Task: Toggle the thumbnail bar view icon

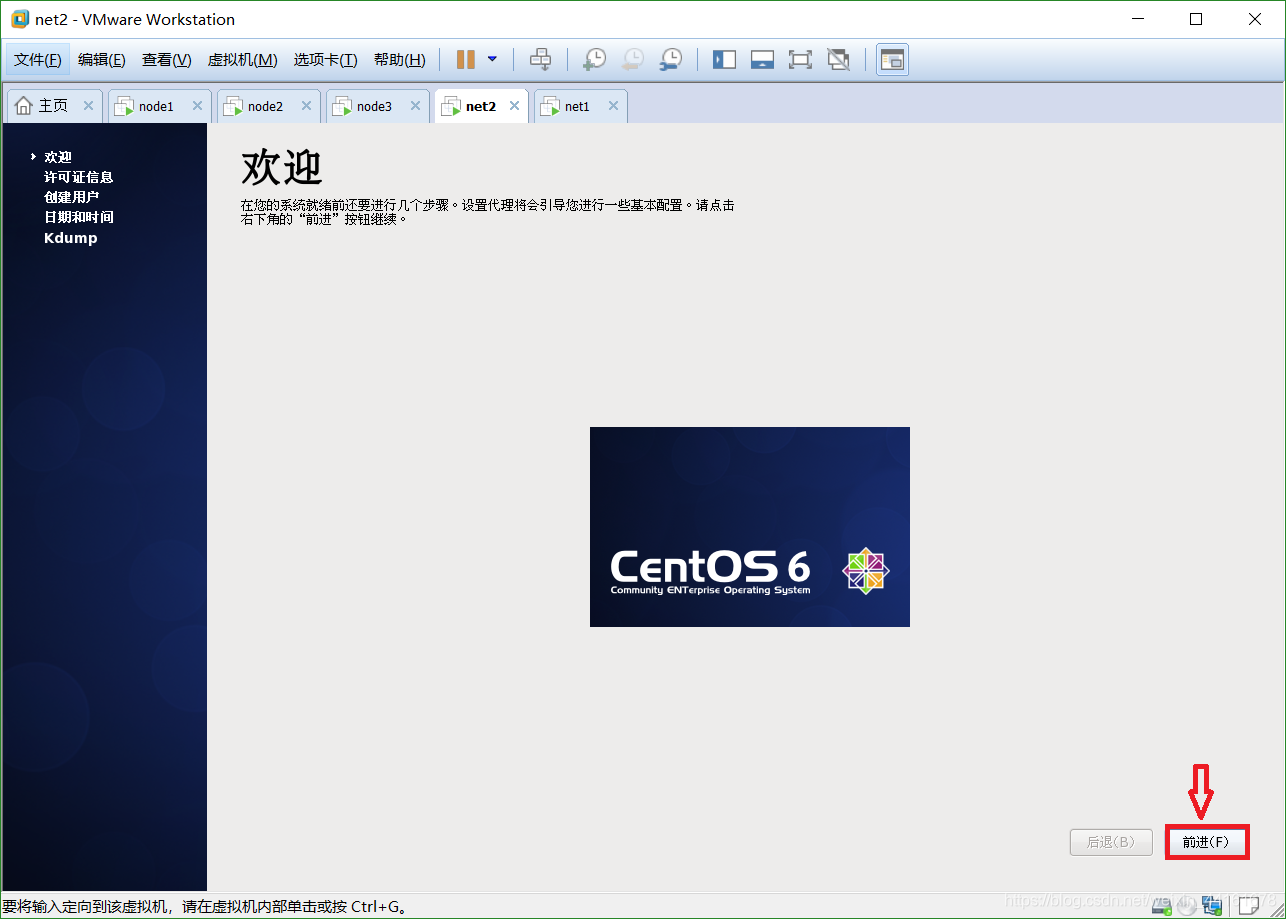Action: coord(762,60)
